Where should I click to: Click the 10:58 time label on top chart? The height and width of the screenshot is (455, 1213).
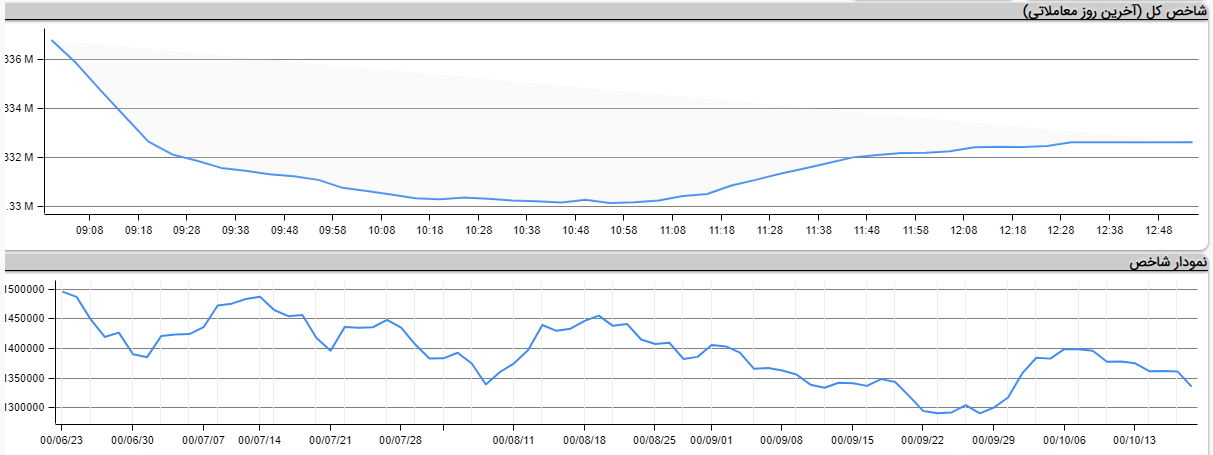[624, 230]
